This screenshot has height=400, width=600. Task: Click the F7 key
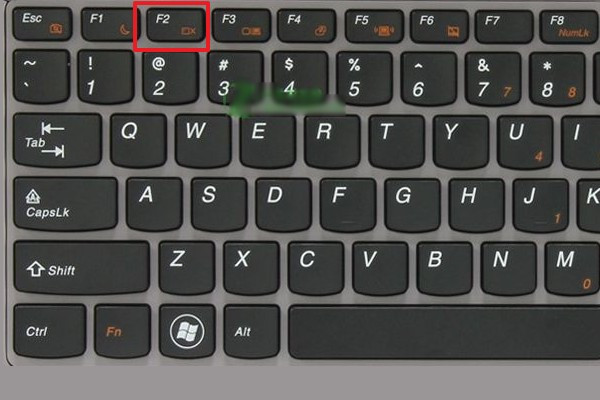tap(504, 27)
